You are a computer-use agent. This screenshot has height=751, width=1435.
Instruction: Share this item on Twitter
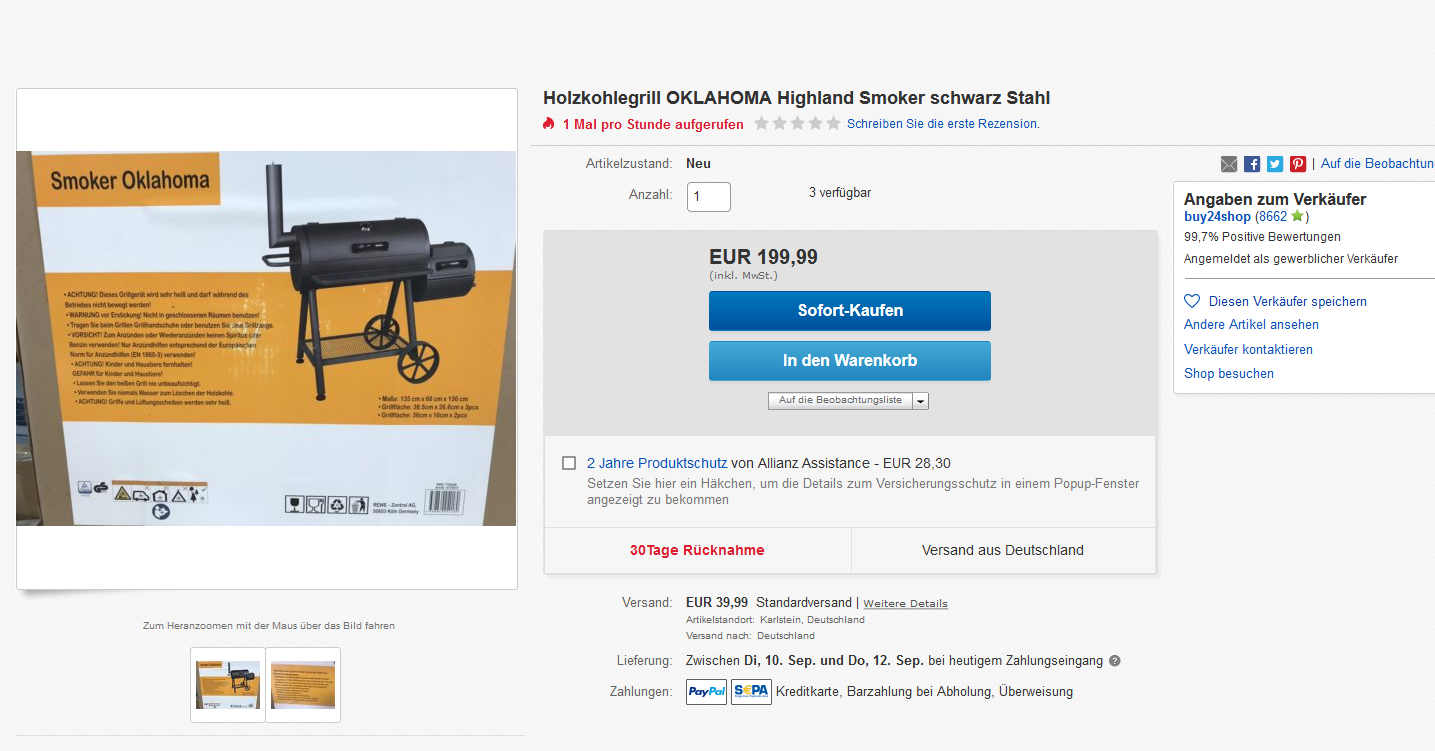click(x=1275, y=164)
